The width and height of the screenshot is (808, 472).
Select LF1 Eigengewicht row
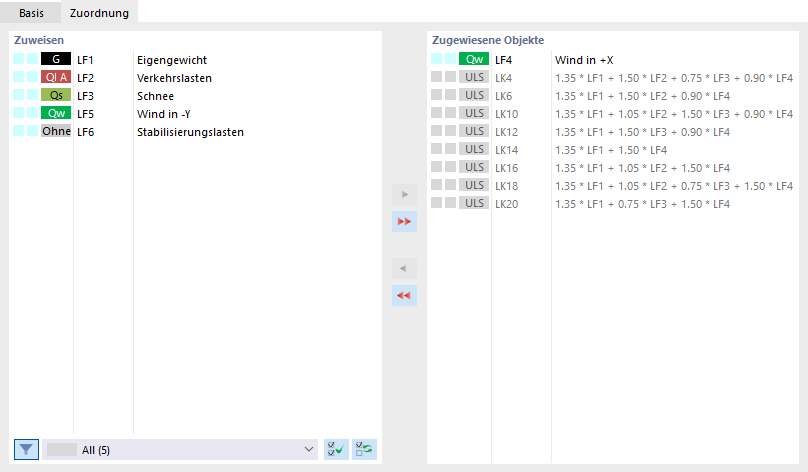[196, 60]
